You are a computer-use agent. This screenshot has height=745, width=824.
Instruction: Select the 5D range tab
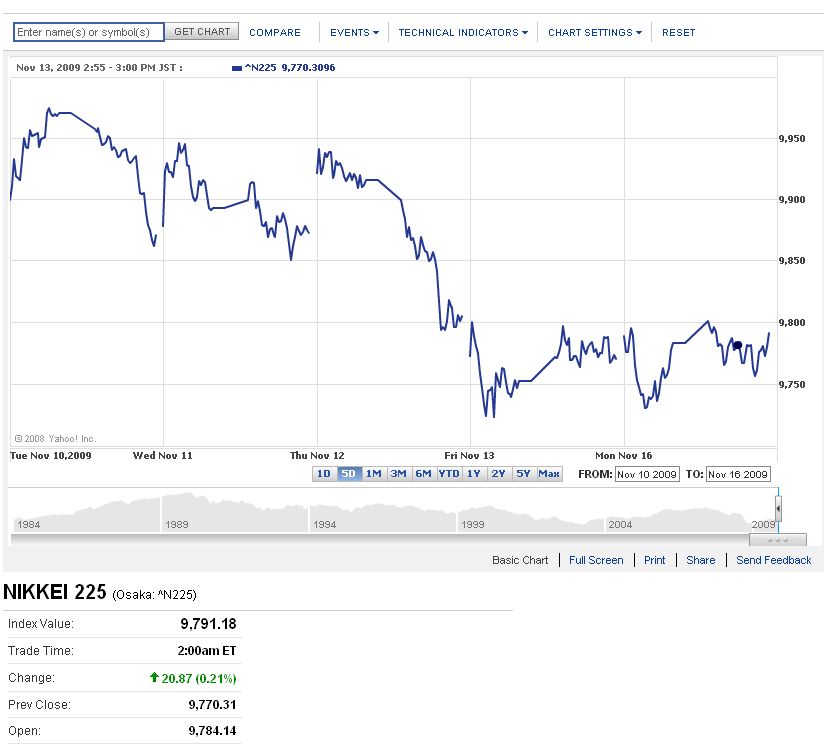coord(348,474)
